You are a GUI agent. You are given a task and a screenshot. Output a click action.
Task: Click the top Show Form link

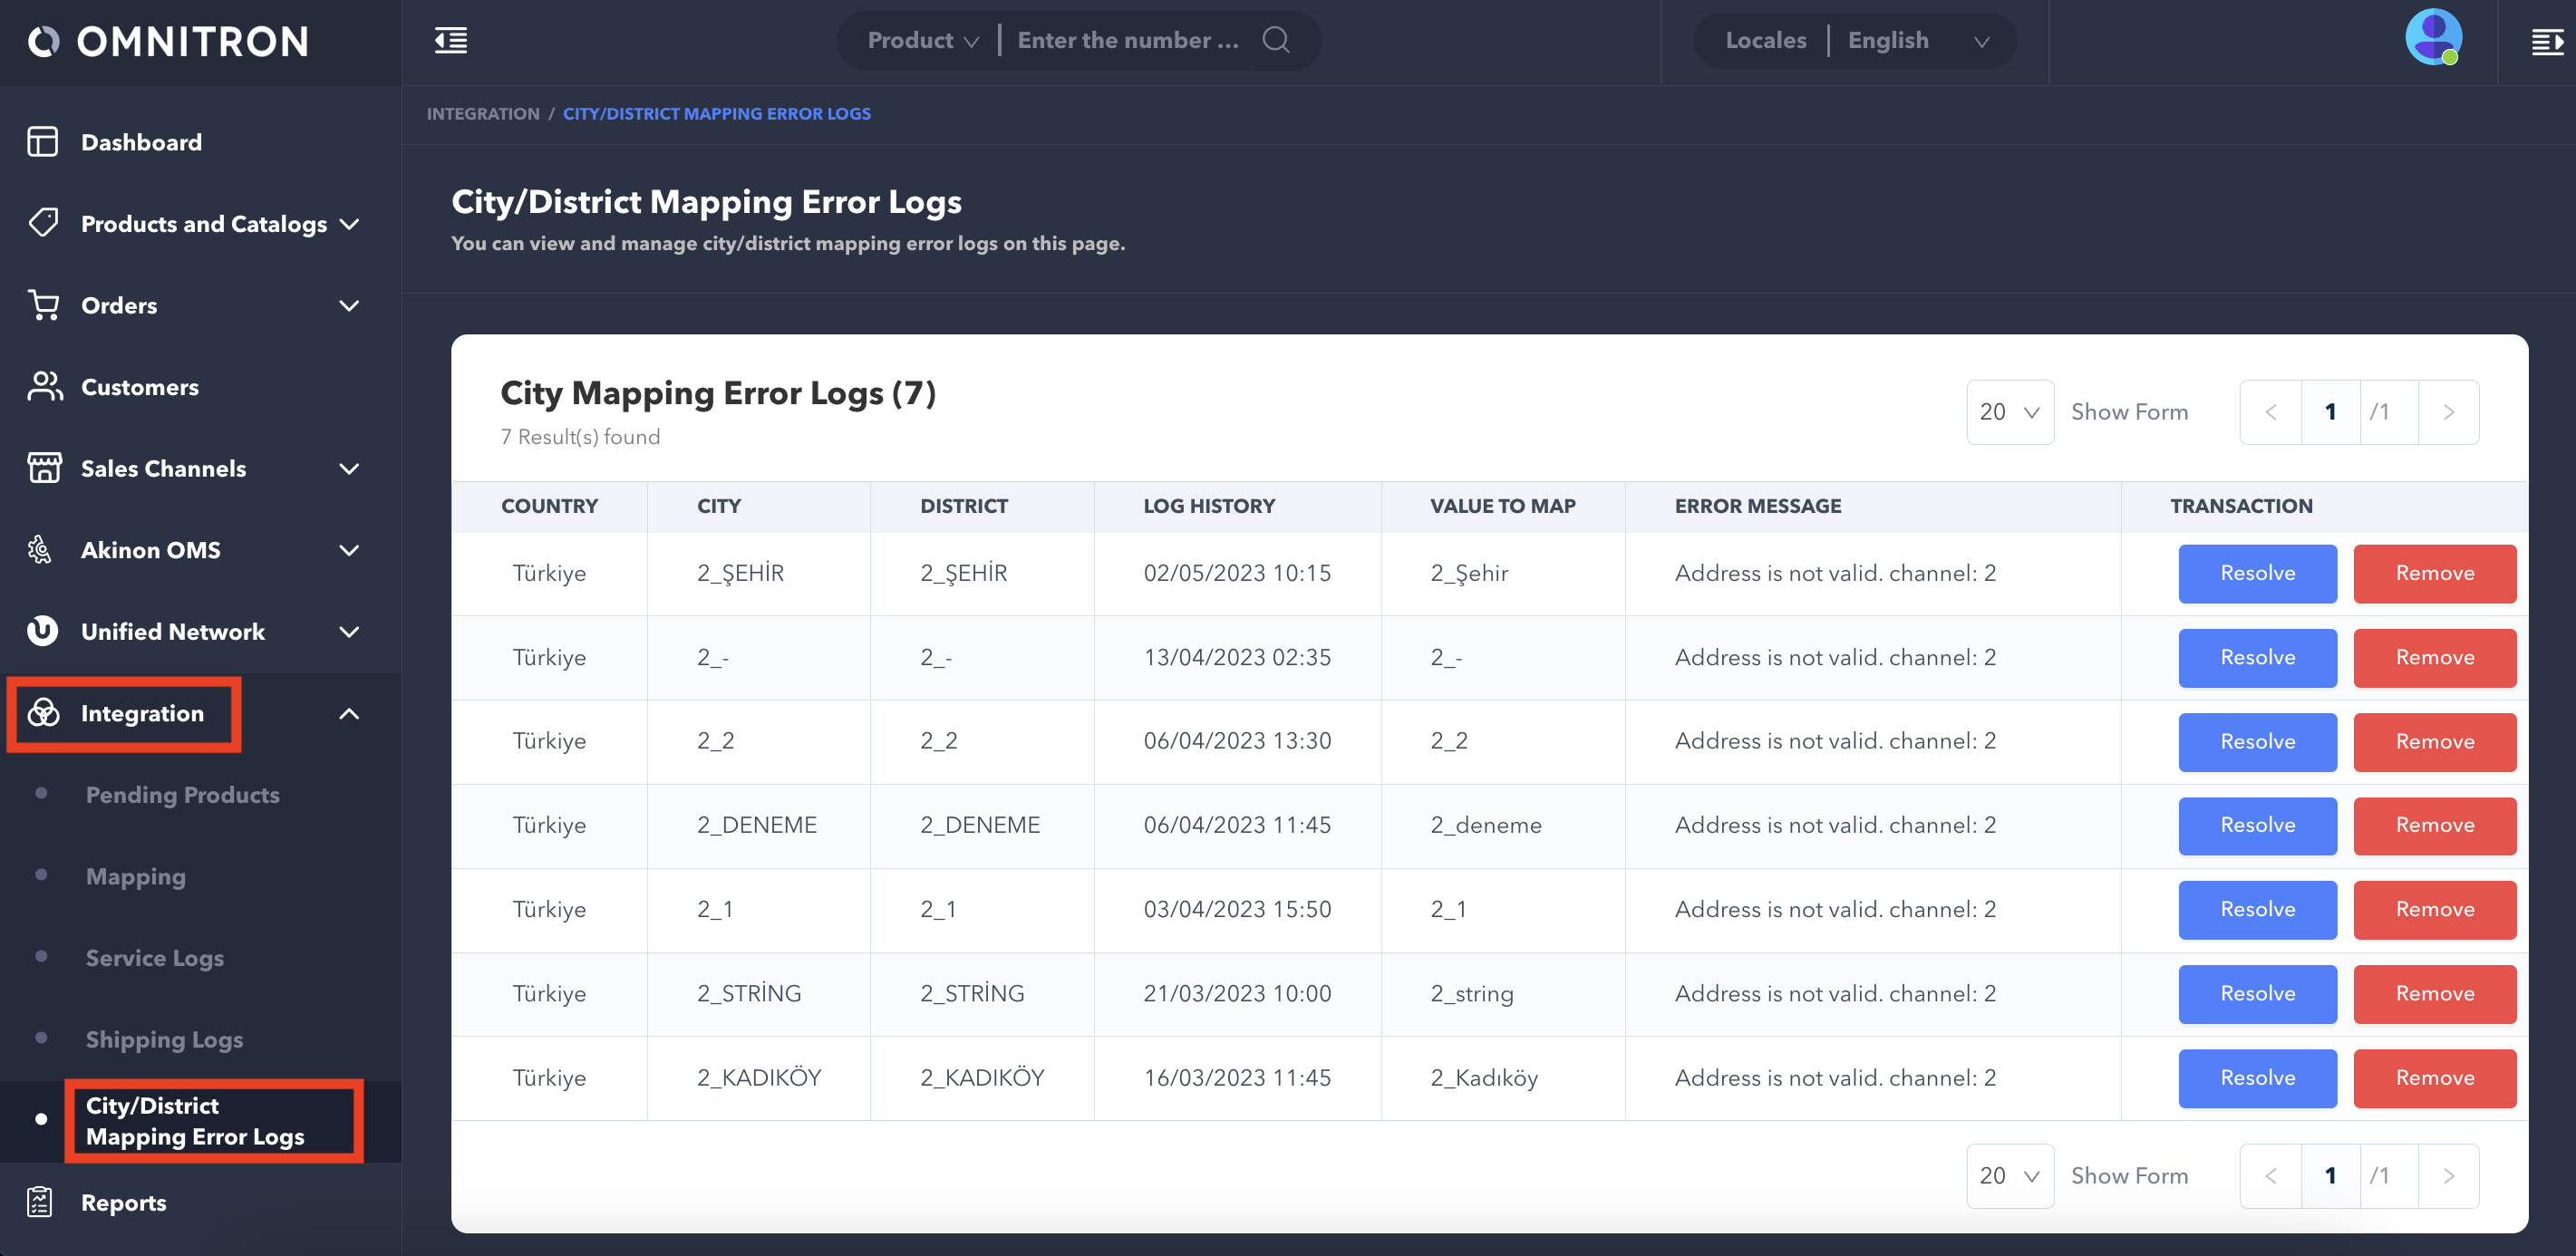[x=2128, y=412]
